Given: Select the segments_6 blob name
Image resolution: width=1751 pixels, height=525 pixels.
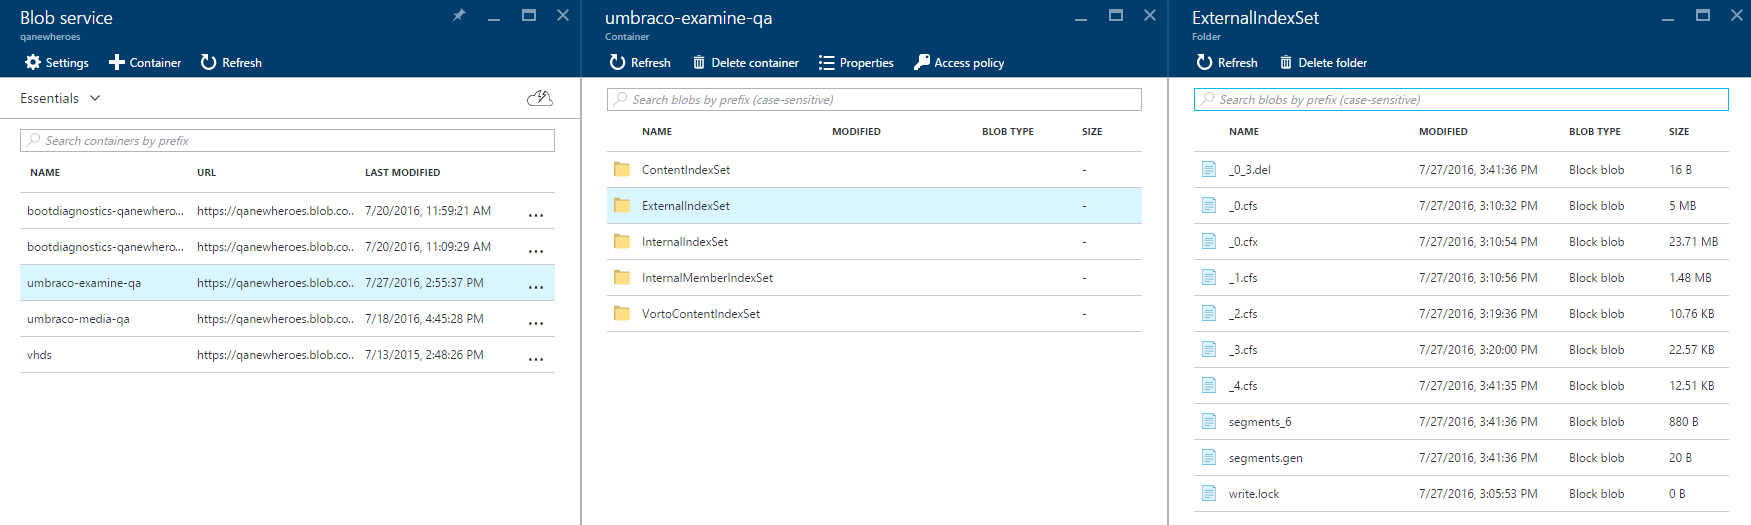Looking at the screenshot, I should click(x=1260, y=422).
